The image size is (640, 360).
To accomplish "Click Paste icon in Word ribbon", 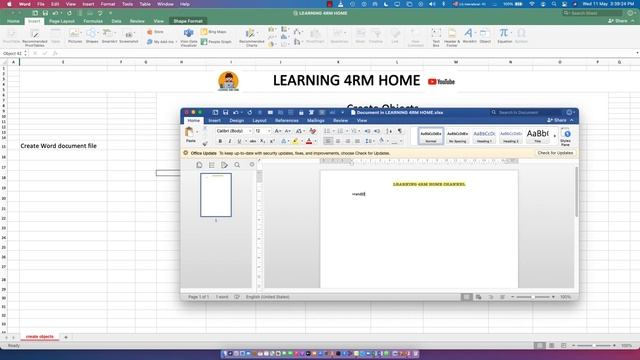I will click(x=189, y=132).
